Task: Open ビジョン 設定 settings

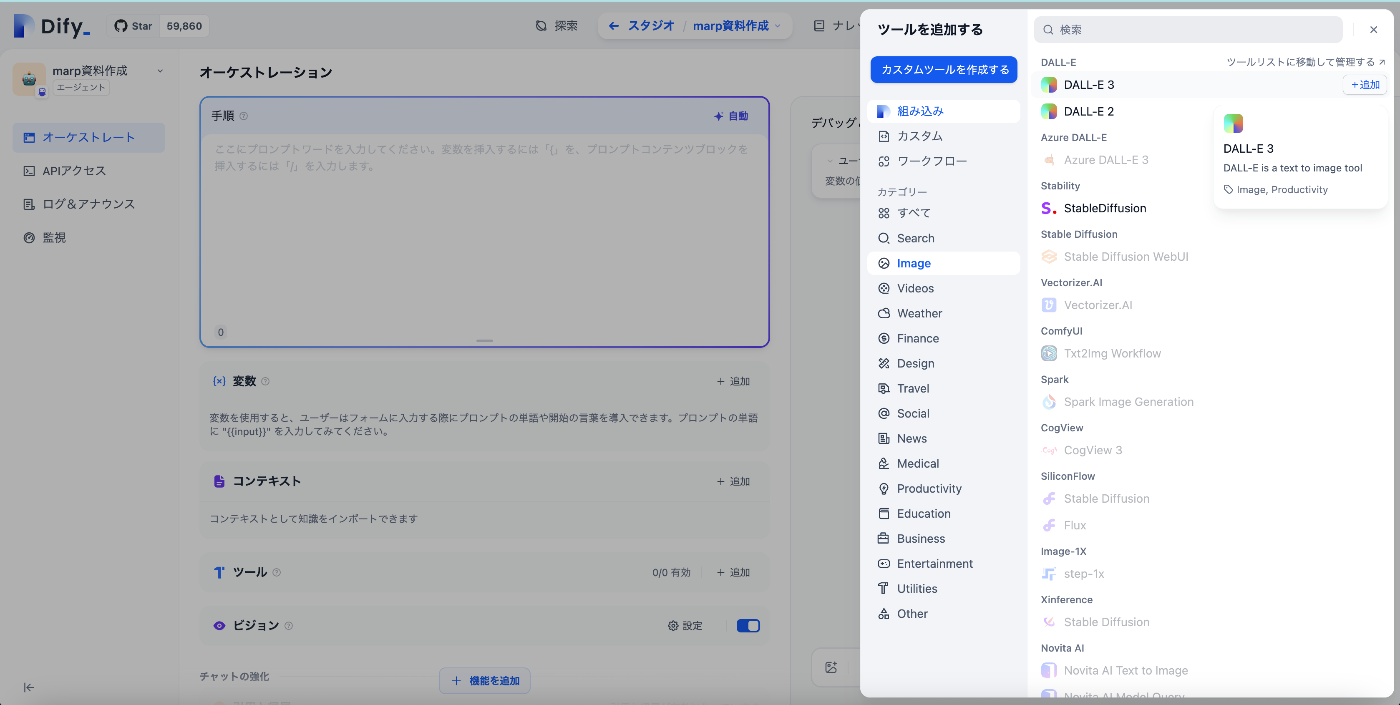Action: coord(686,626)
